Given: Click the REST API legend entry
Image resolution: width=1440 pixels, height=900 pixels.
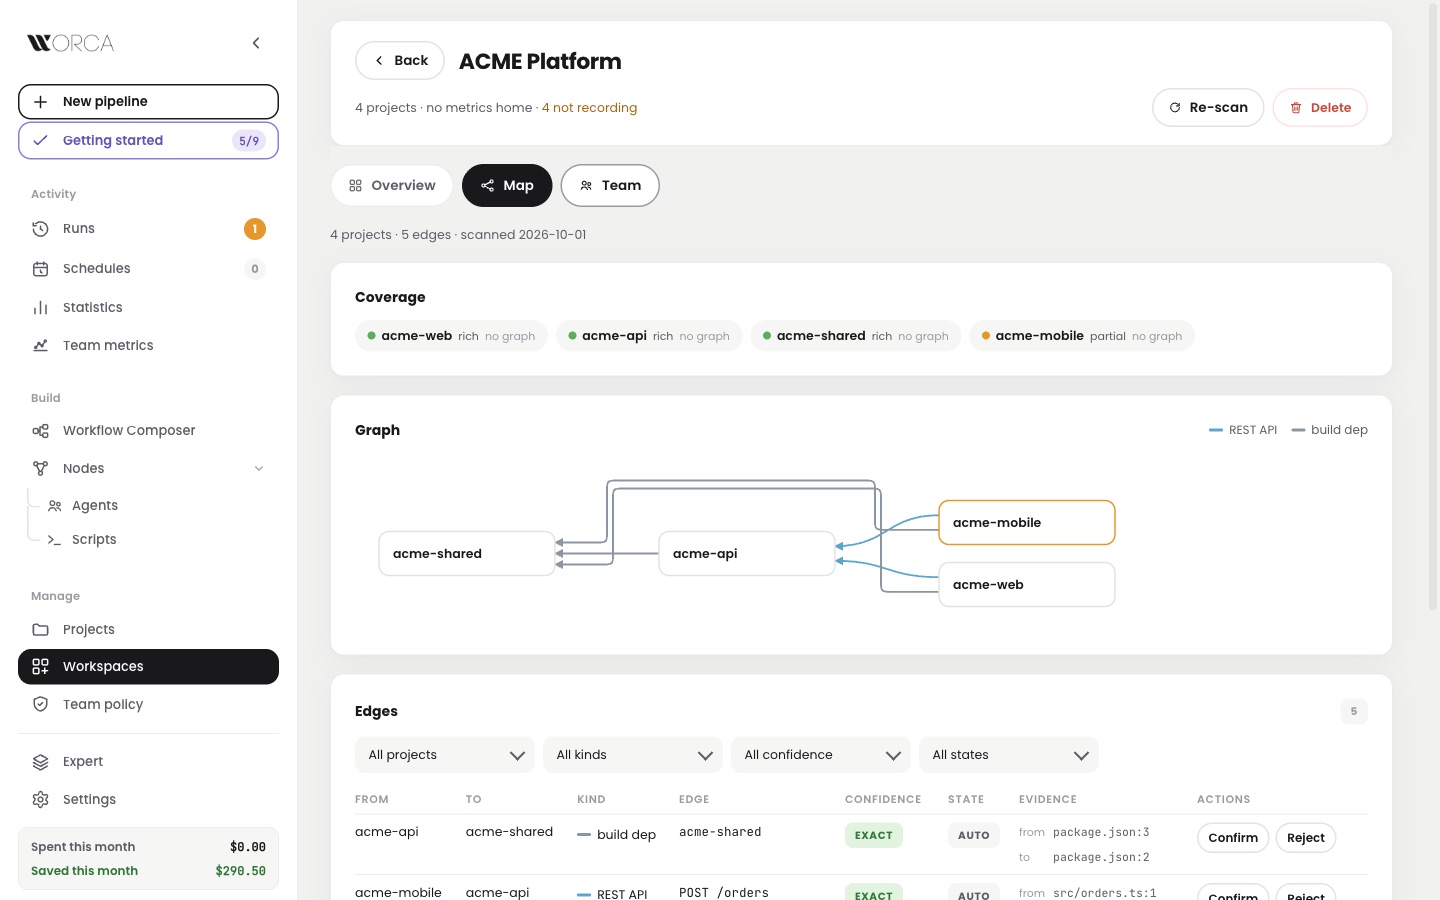Looking at the screenshot, I should [x=1243, y=430].
